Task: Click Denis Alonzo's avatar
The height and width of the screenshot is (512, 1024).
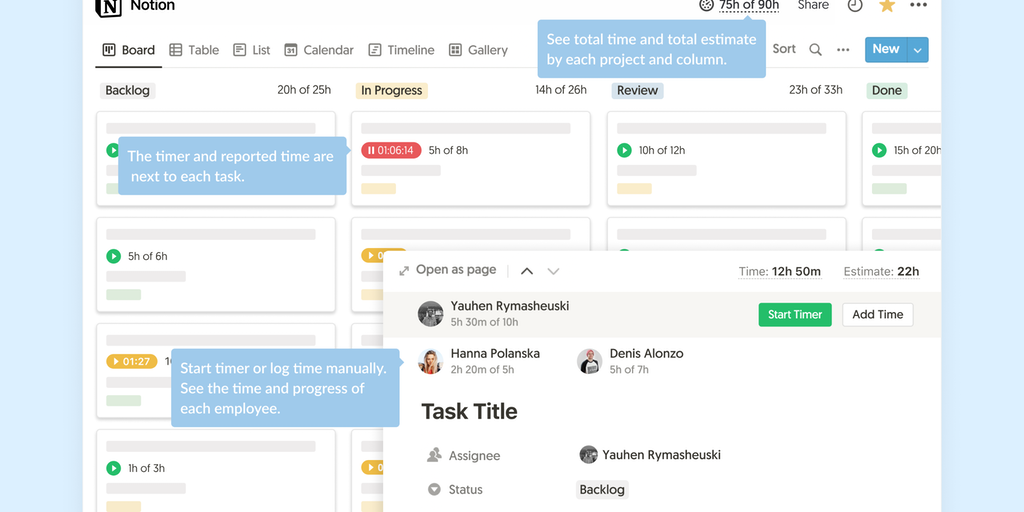Action: point(590,361)
